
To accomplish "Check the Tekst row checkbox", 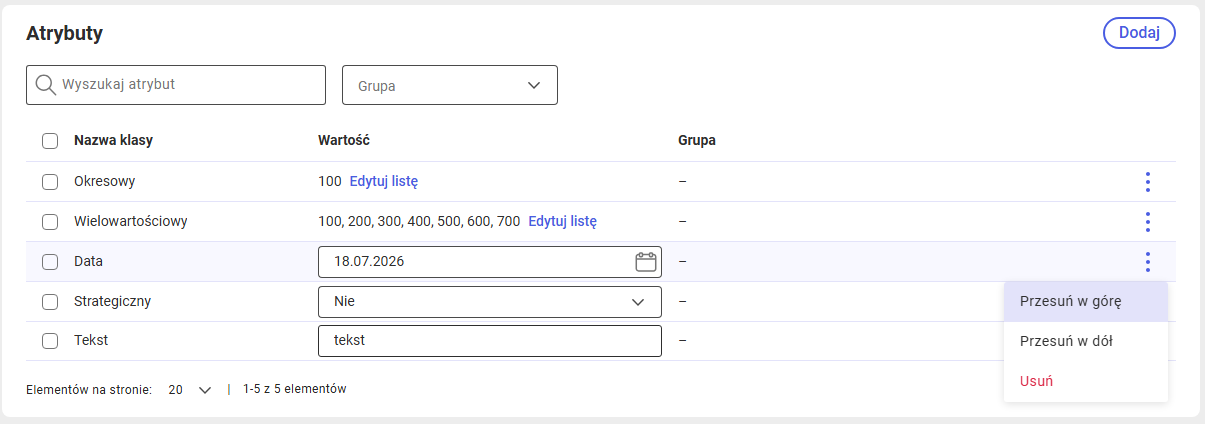I will [50, 341].
